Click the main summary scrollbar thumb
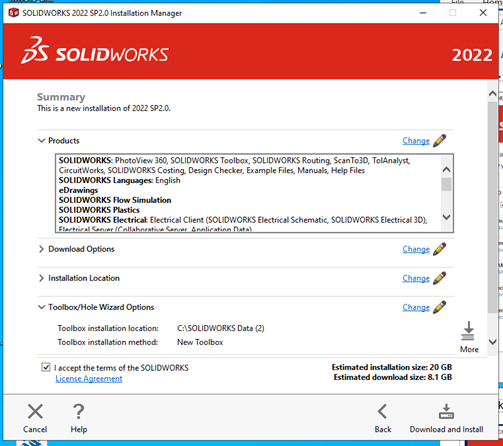The width and height of the screenshot is (503, 446). click(492, 207)
